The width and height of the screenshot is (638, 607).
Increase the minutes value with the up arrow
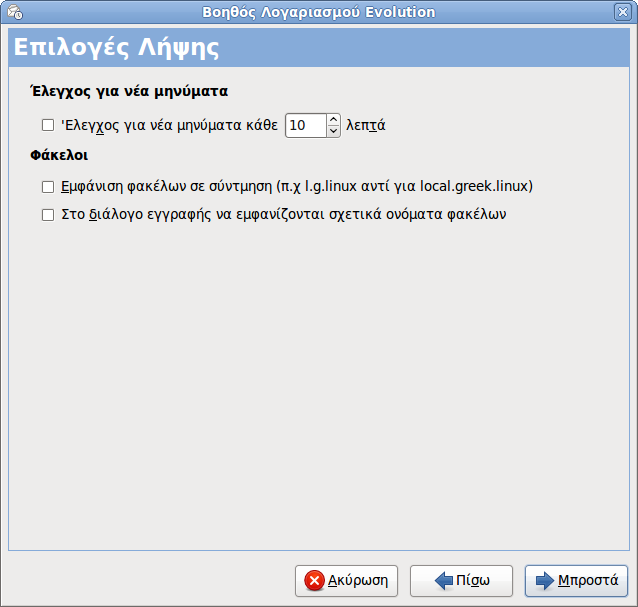[x=333, y=120]
